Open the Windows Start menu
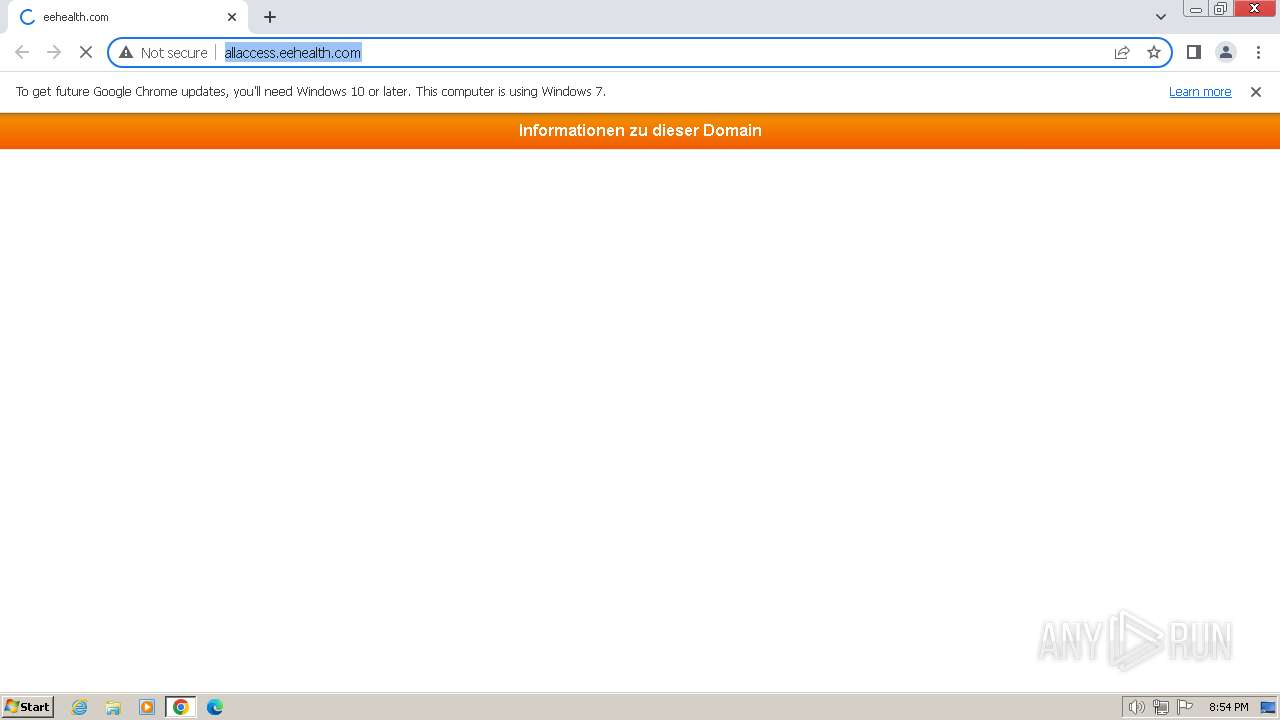 tap(28, 706)
